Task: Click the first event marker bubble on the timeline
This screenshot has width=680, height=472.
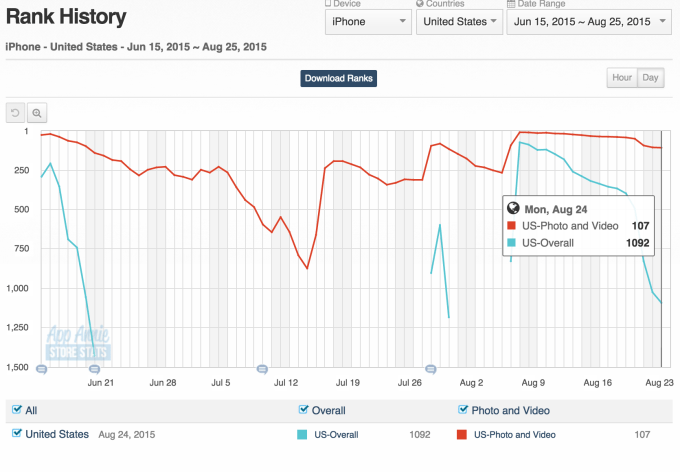Action: 41,369
